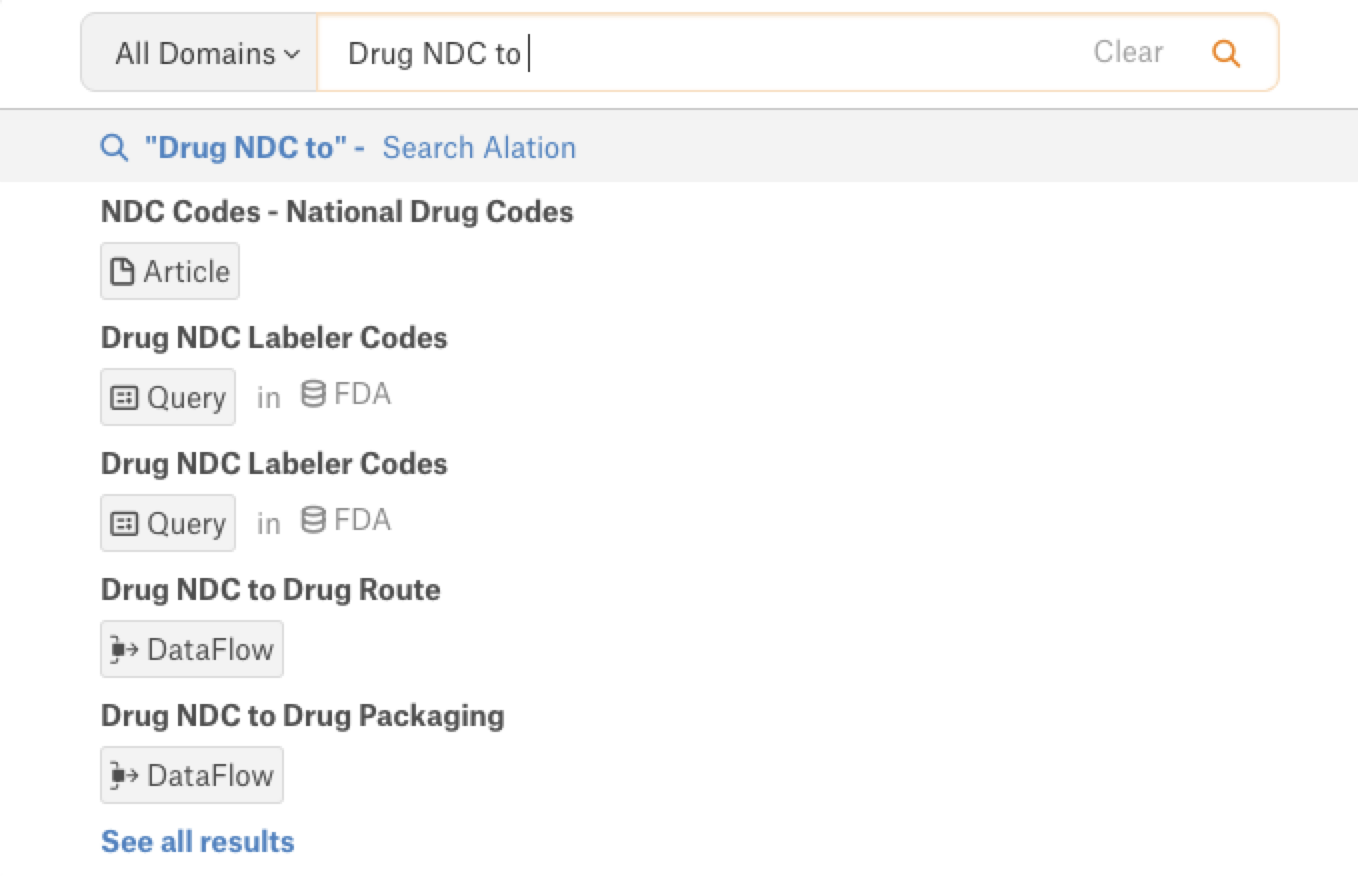Click the Article type badge

(170, 271)
